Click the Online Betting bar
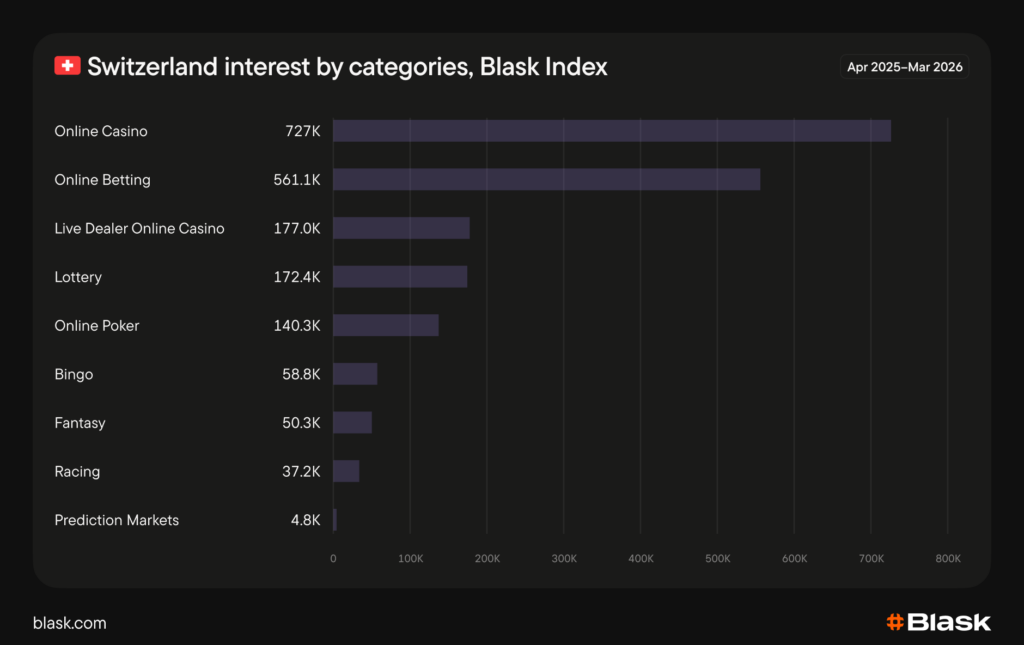Viewport: 1024px width, 645px height. (546, 180)
